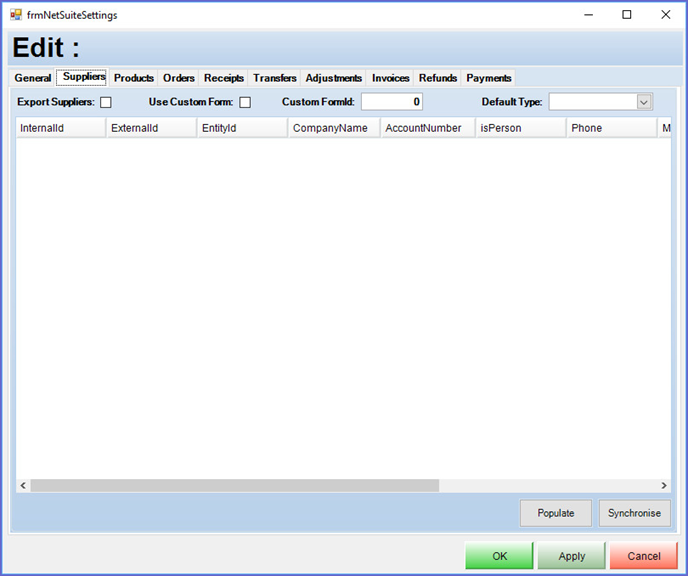View the Invoices tab
This screenshot has width=688, height=576.
(391, 78)
